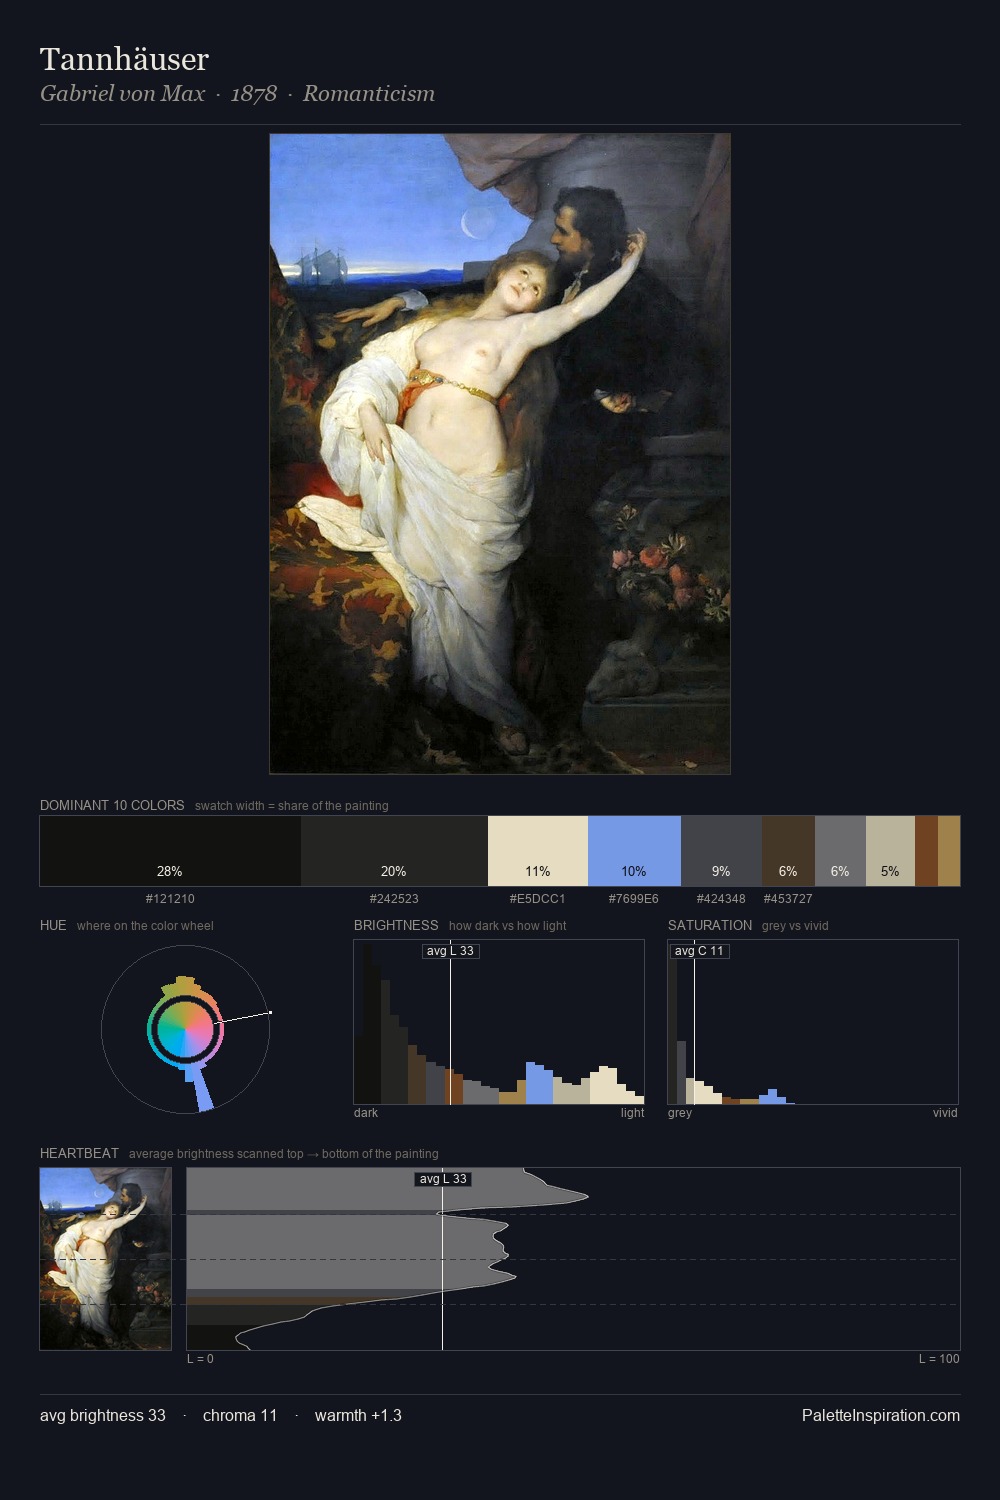Click the 'L = 0' axis label

(200, 1359)
